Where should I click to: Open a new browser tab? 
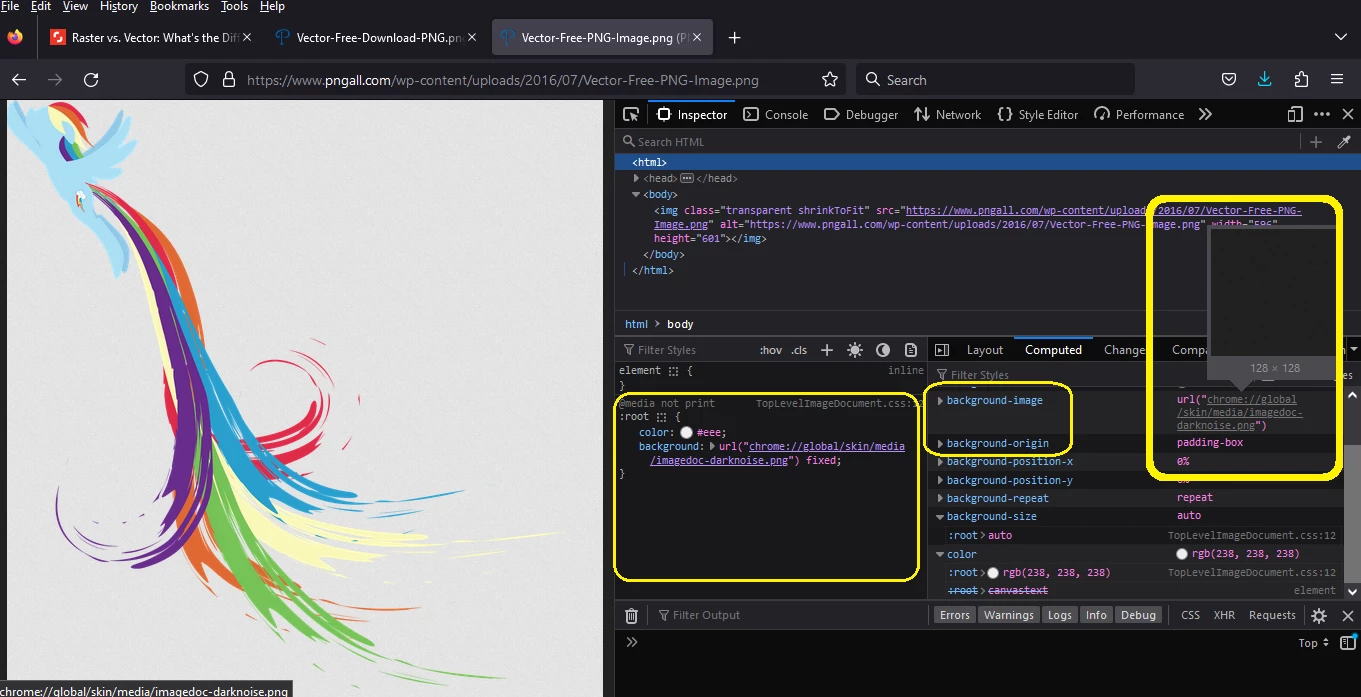(734, 38)
